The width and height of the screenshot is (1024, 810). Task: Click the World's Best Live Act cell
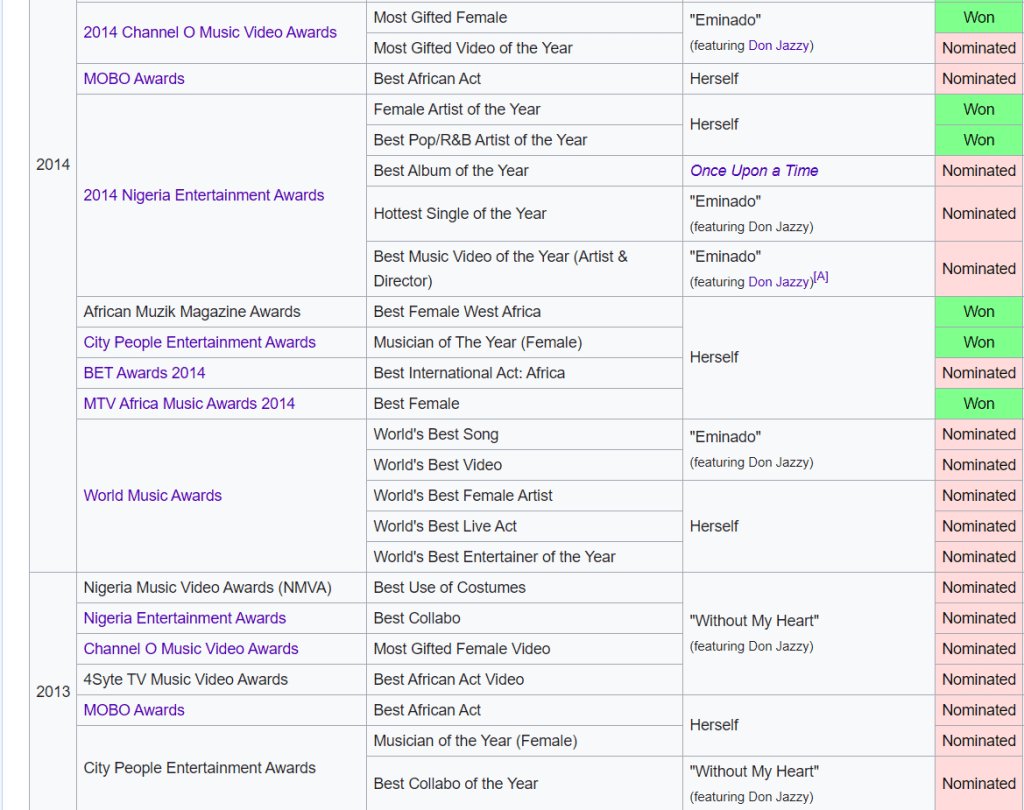pyautogui.click(x=445, y=526)
